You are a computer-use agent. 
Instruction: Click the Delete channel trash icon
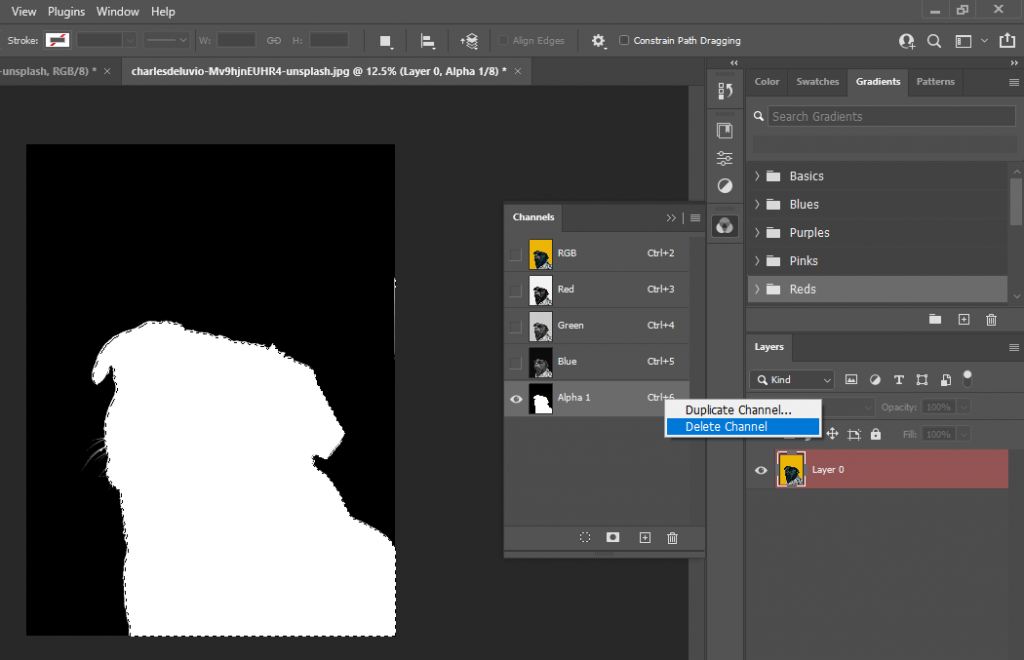(x=672, y=537)
